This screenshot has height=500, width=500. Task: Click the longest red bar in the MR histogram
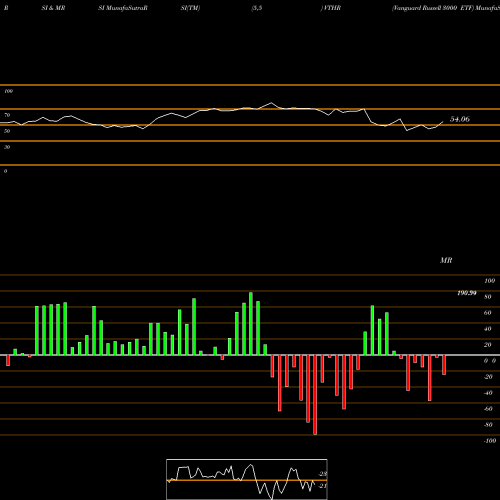click(315, 395)
